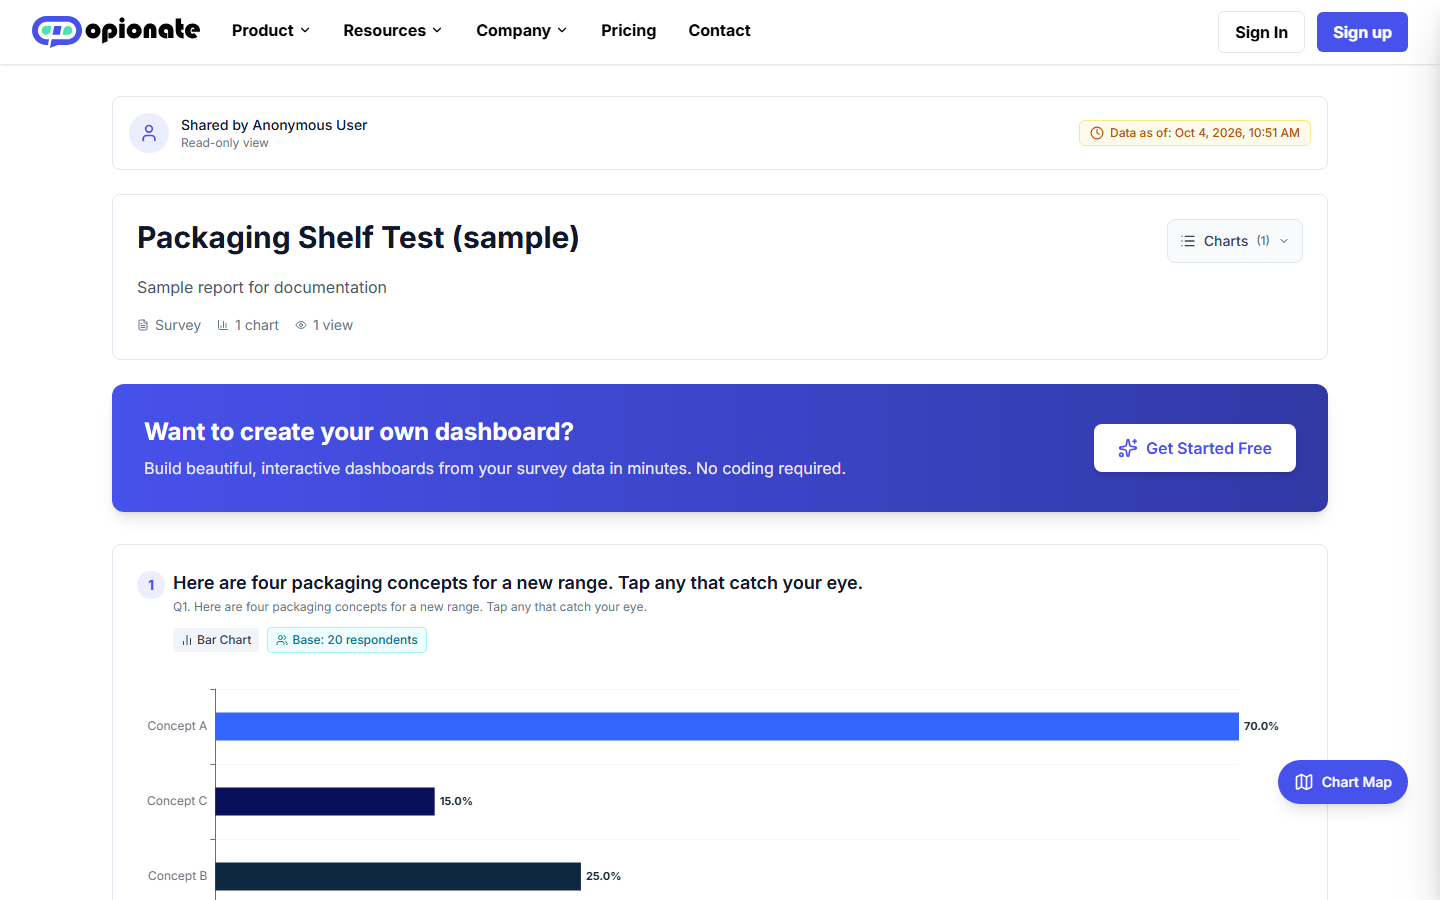Click the number 1 question badge

[151, 585]
